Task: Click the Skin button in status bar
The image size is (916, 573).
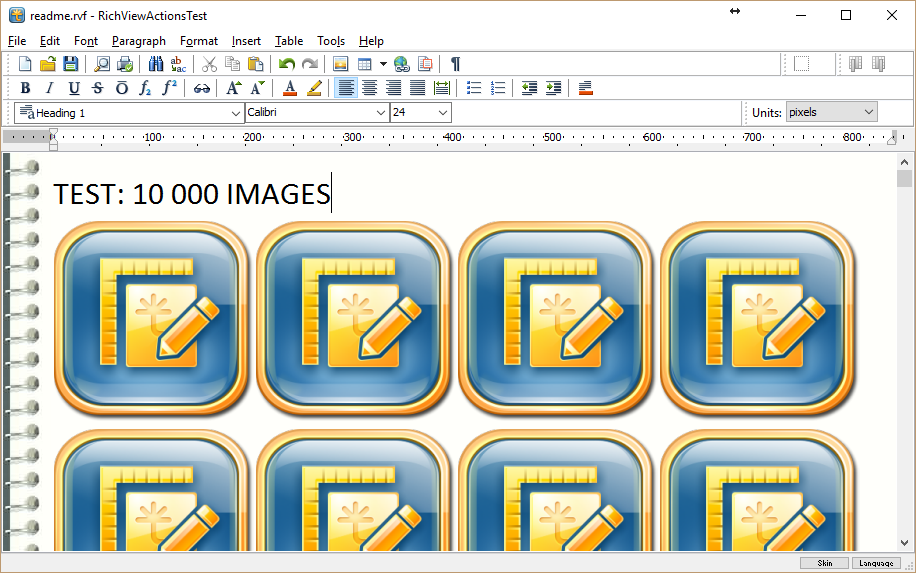Action: [824, 563]
